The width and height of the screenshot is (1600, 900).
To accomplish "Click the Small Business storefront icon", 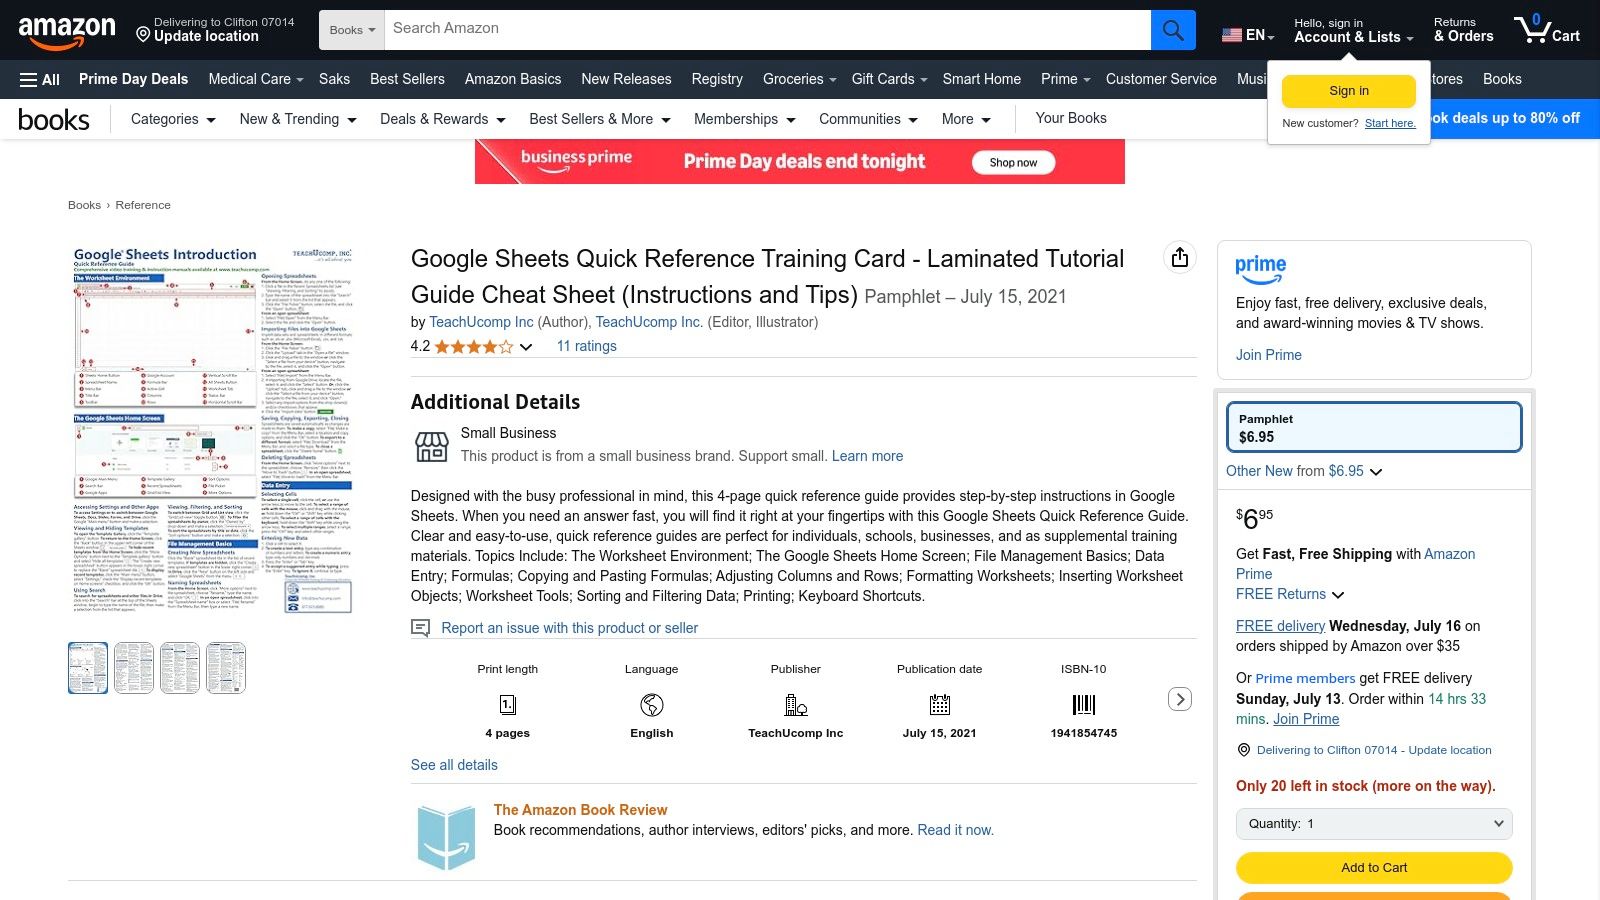I will tap(432, 447).
